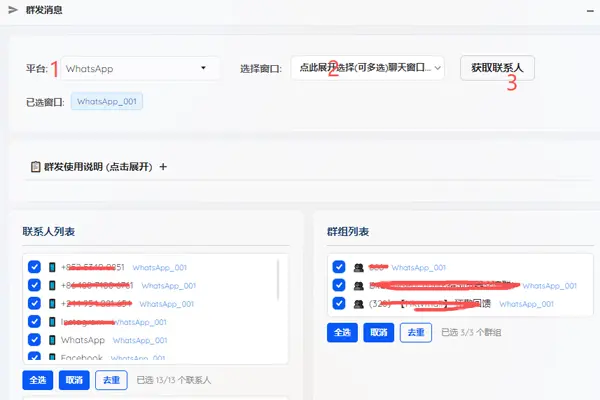Click 去重 under the contact list
This screenshot has width=600, height=400.
click(x=111, y=380)
